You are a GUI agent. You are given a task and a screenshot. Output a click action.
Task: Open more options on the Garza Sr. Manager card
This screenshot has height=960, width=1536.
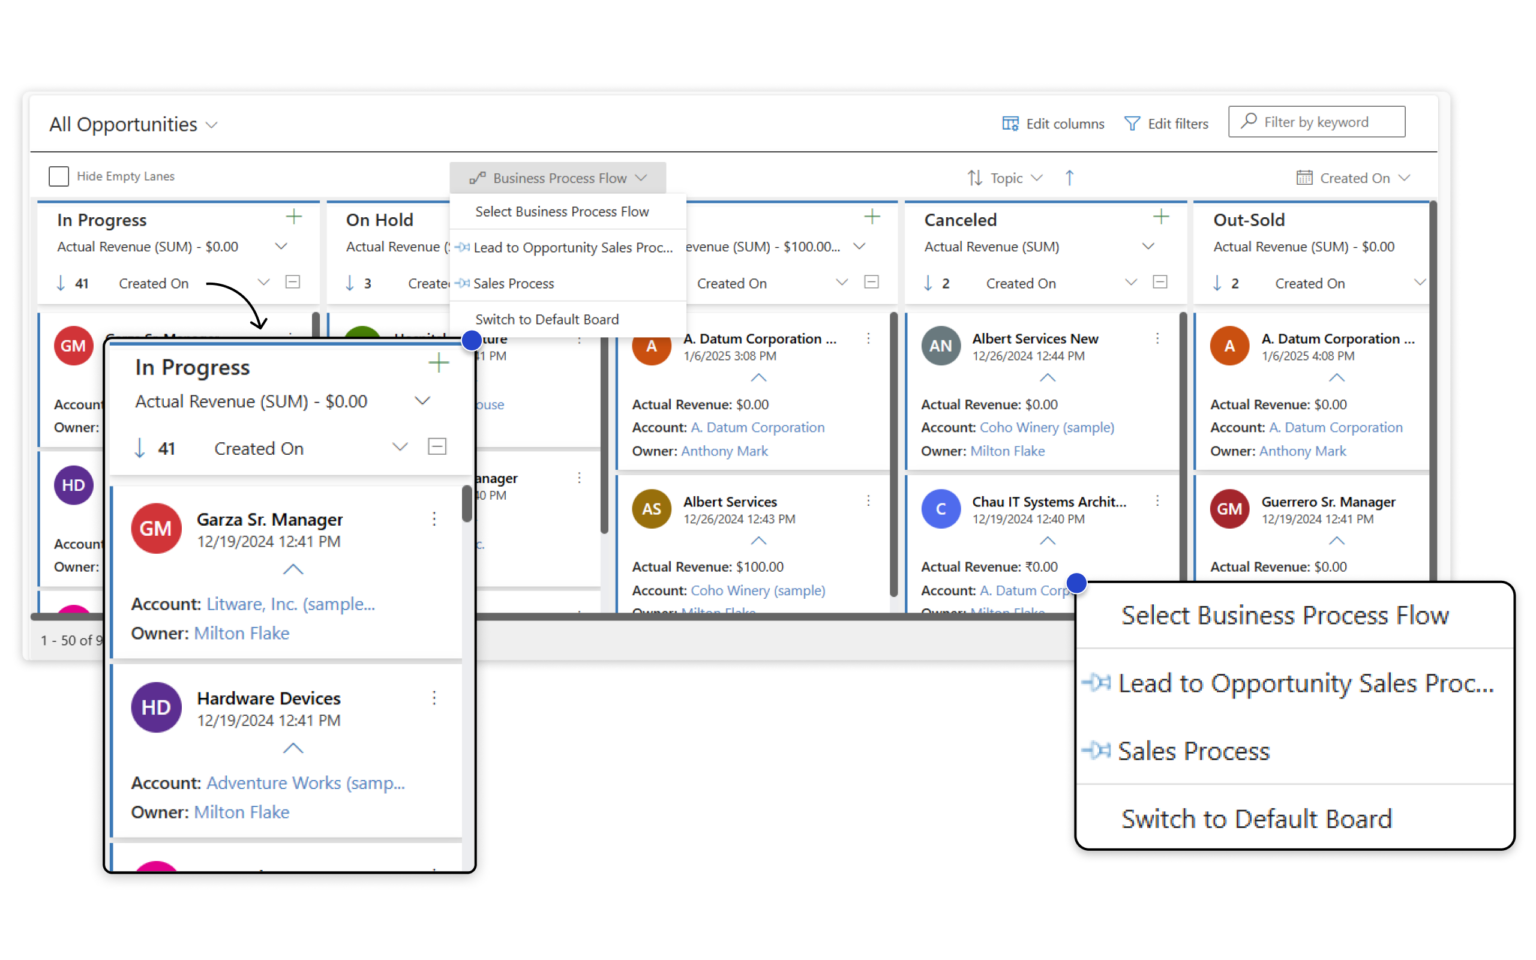pyautogui.click(x=434, y=519)
